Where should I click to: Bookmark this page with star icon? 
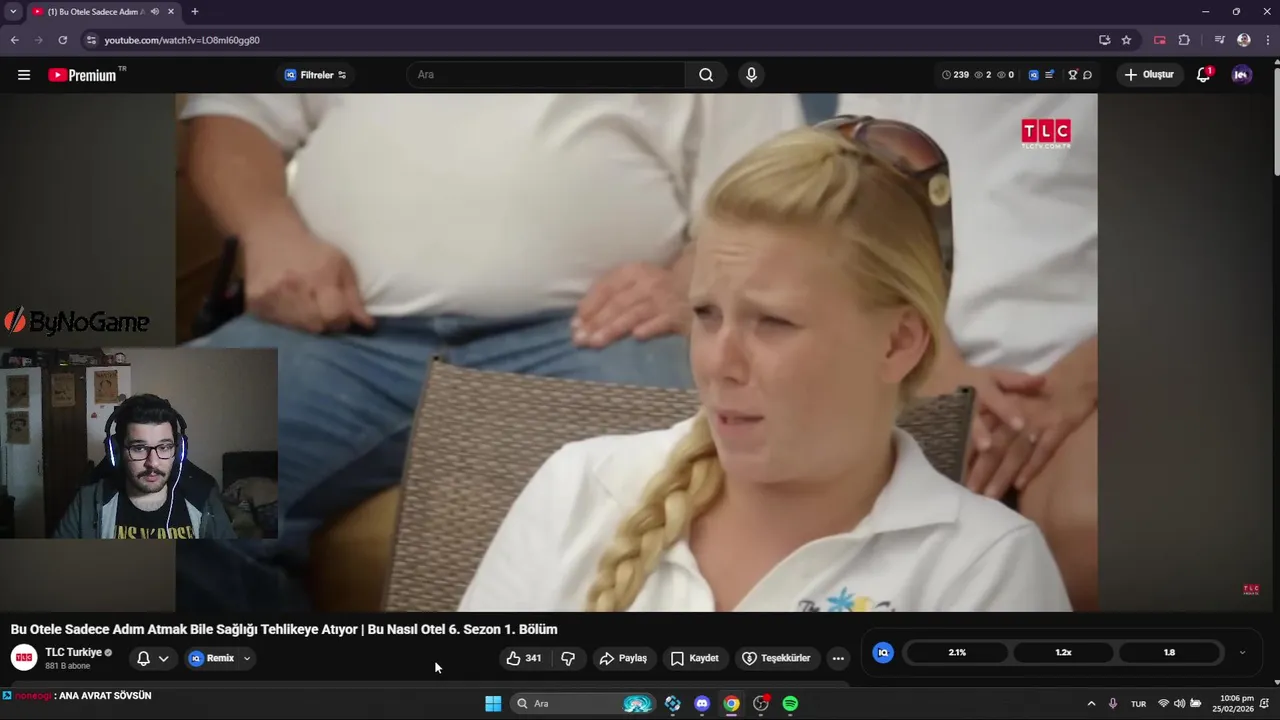pyautogui.click(x=1126, y=40)
